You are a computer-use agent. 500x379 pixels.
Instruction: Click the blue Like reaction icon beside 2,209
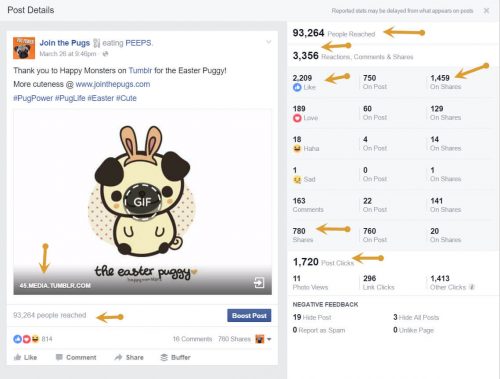297,87
